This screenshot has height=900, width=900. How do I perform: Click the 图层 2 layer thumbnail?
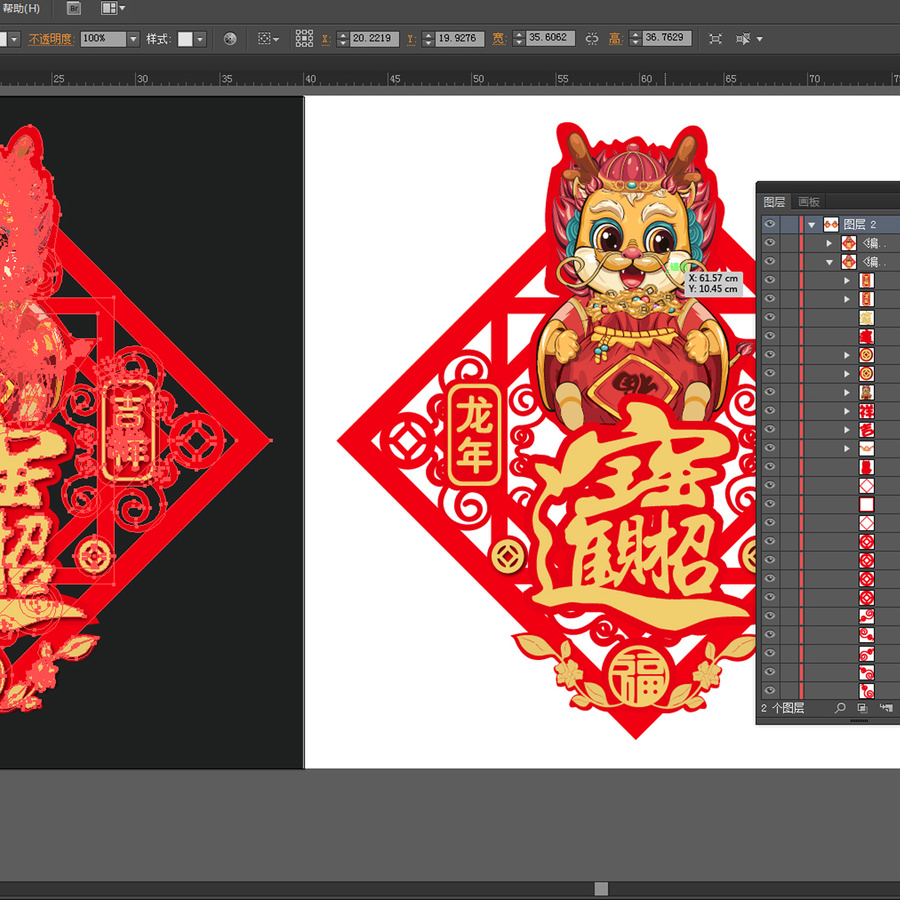(x=831, y=224)
